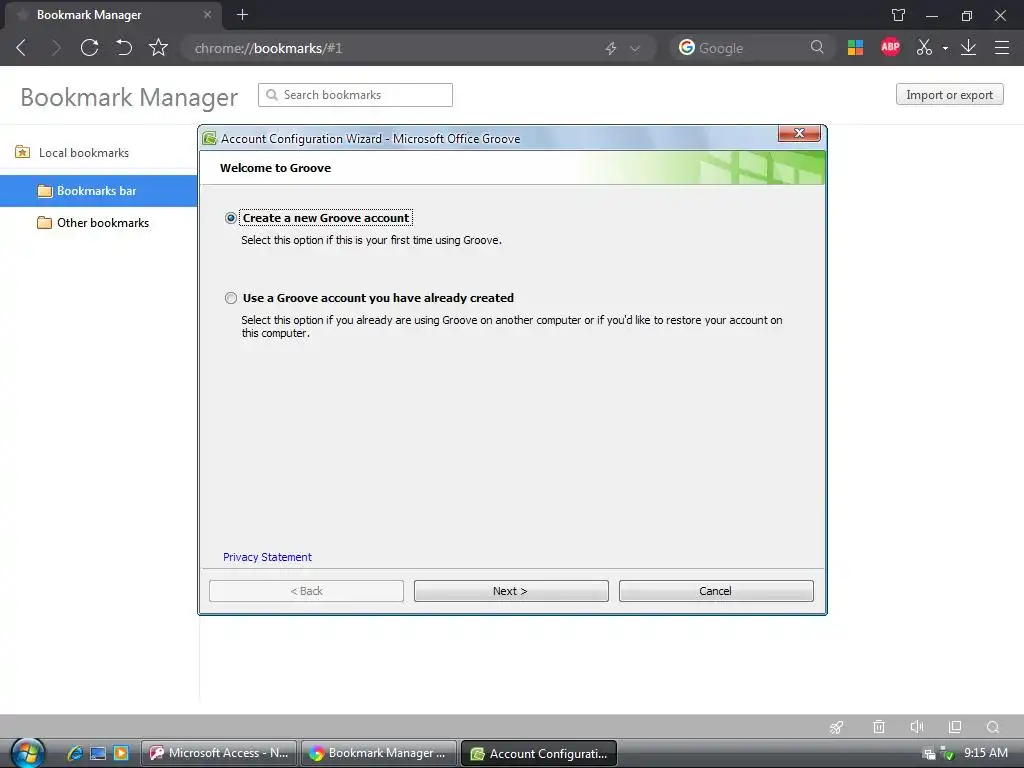Click the Groove icon in dialog title bar

pyautogui.click(x=210, y=138)
